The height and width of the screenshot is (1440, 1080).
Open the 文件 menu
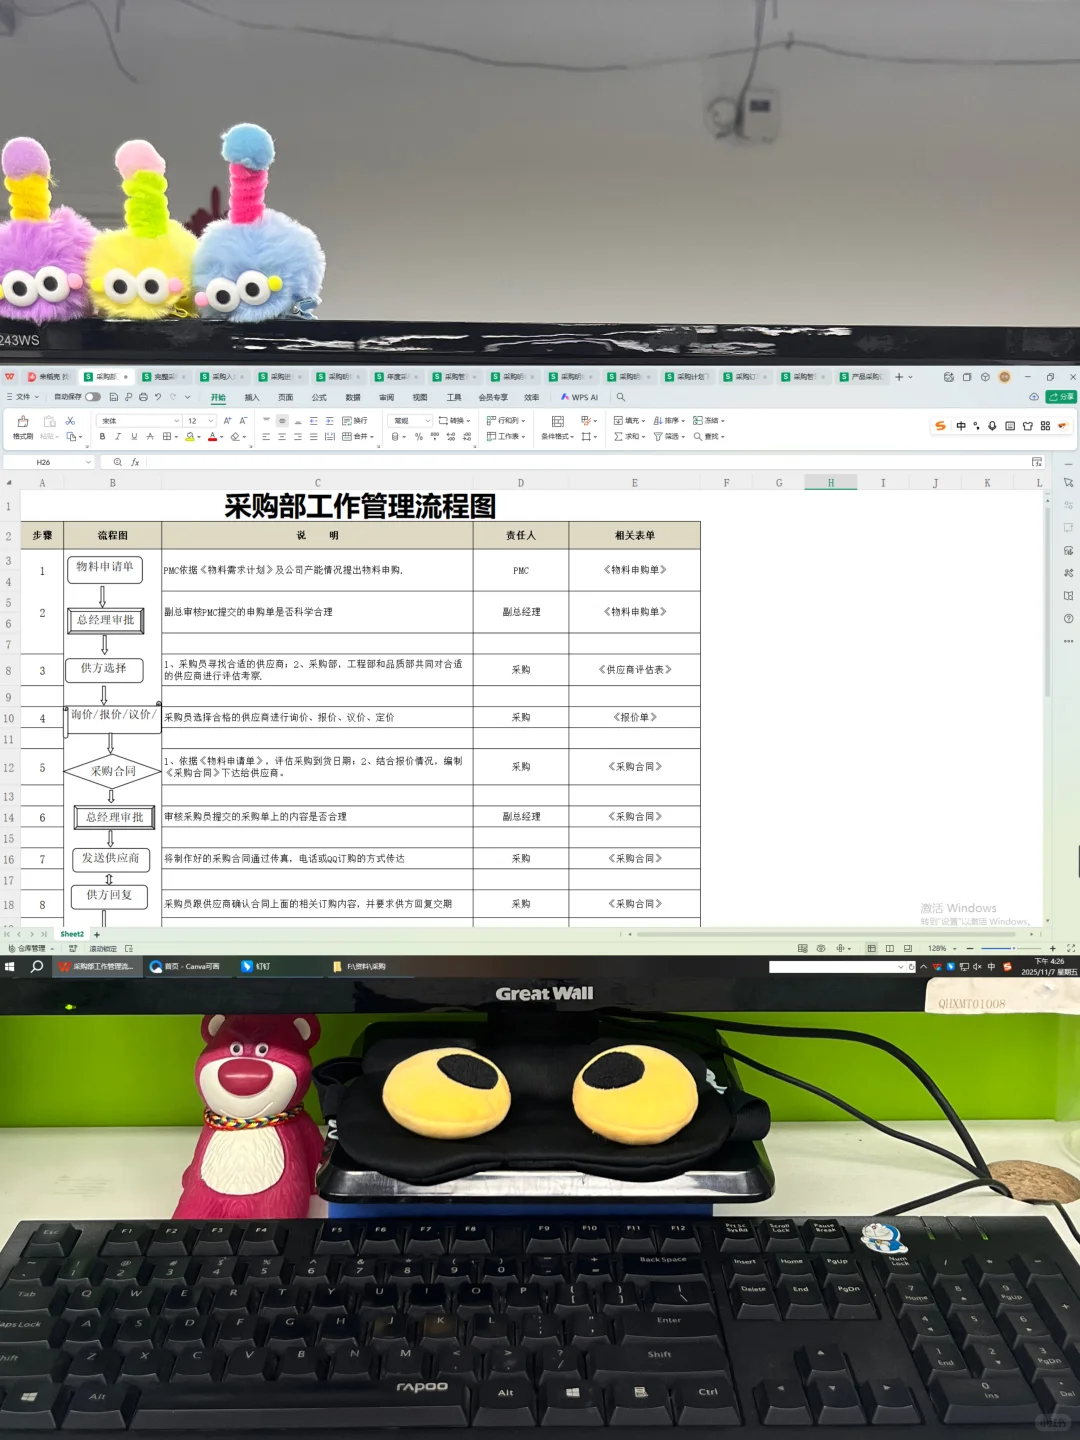pos(22,397)
